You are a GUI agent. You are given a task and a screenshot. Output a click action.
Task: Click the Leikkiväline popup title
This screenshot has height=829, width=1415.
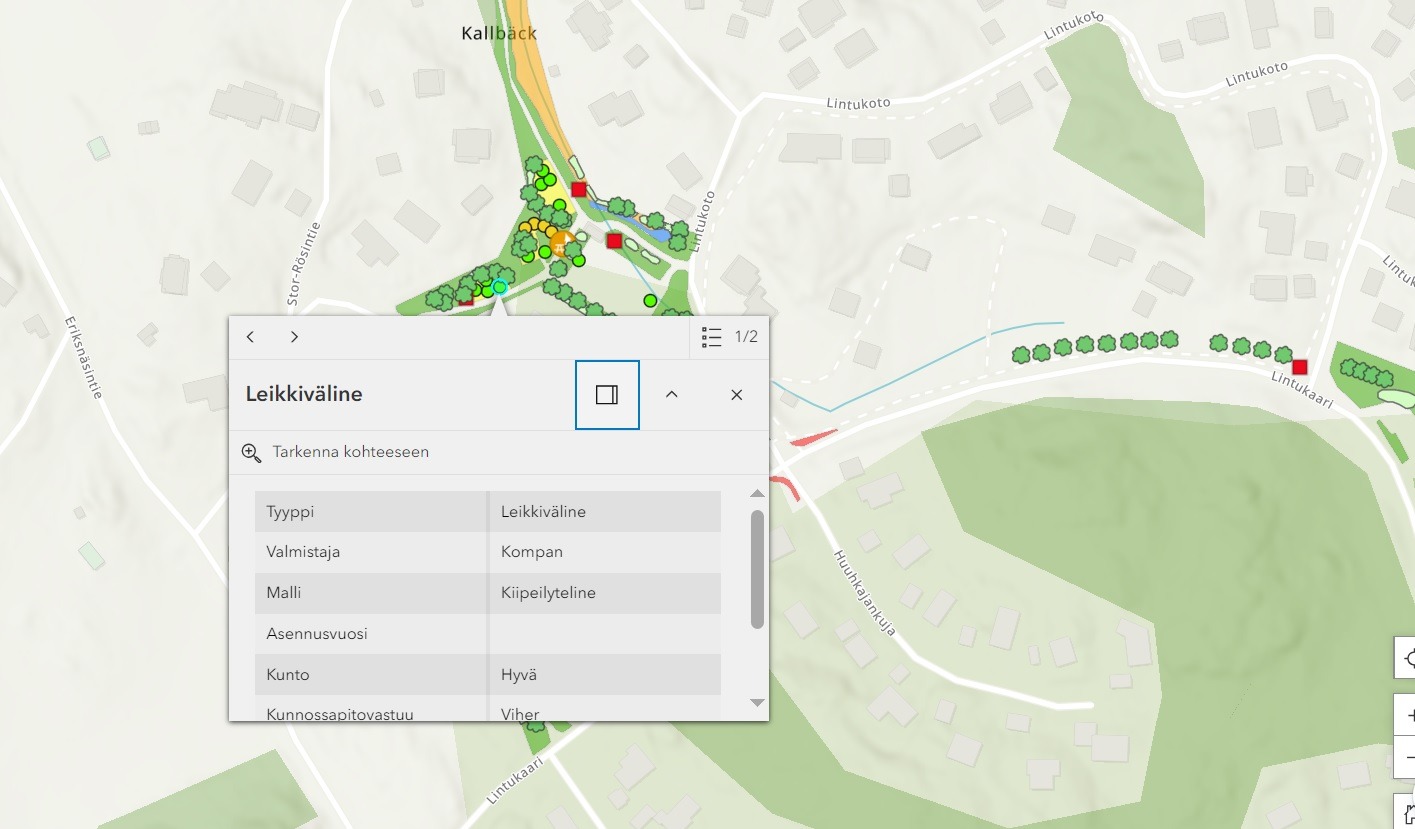(x=304, y=394)
